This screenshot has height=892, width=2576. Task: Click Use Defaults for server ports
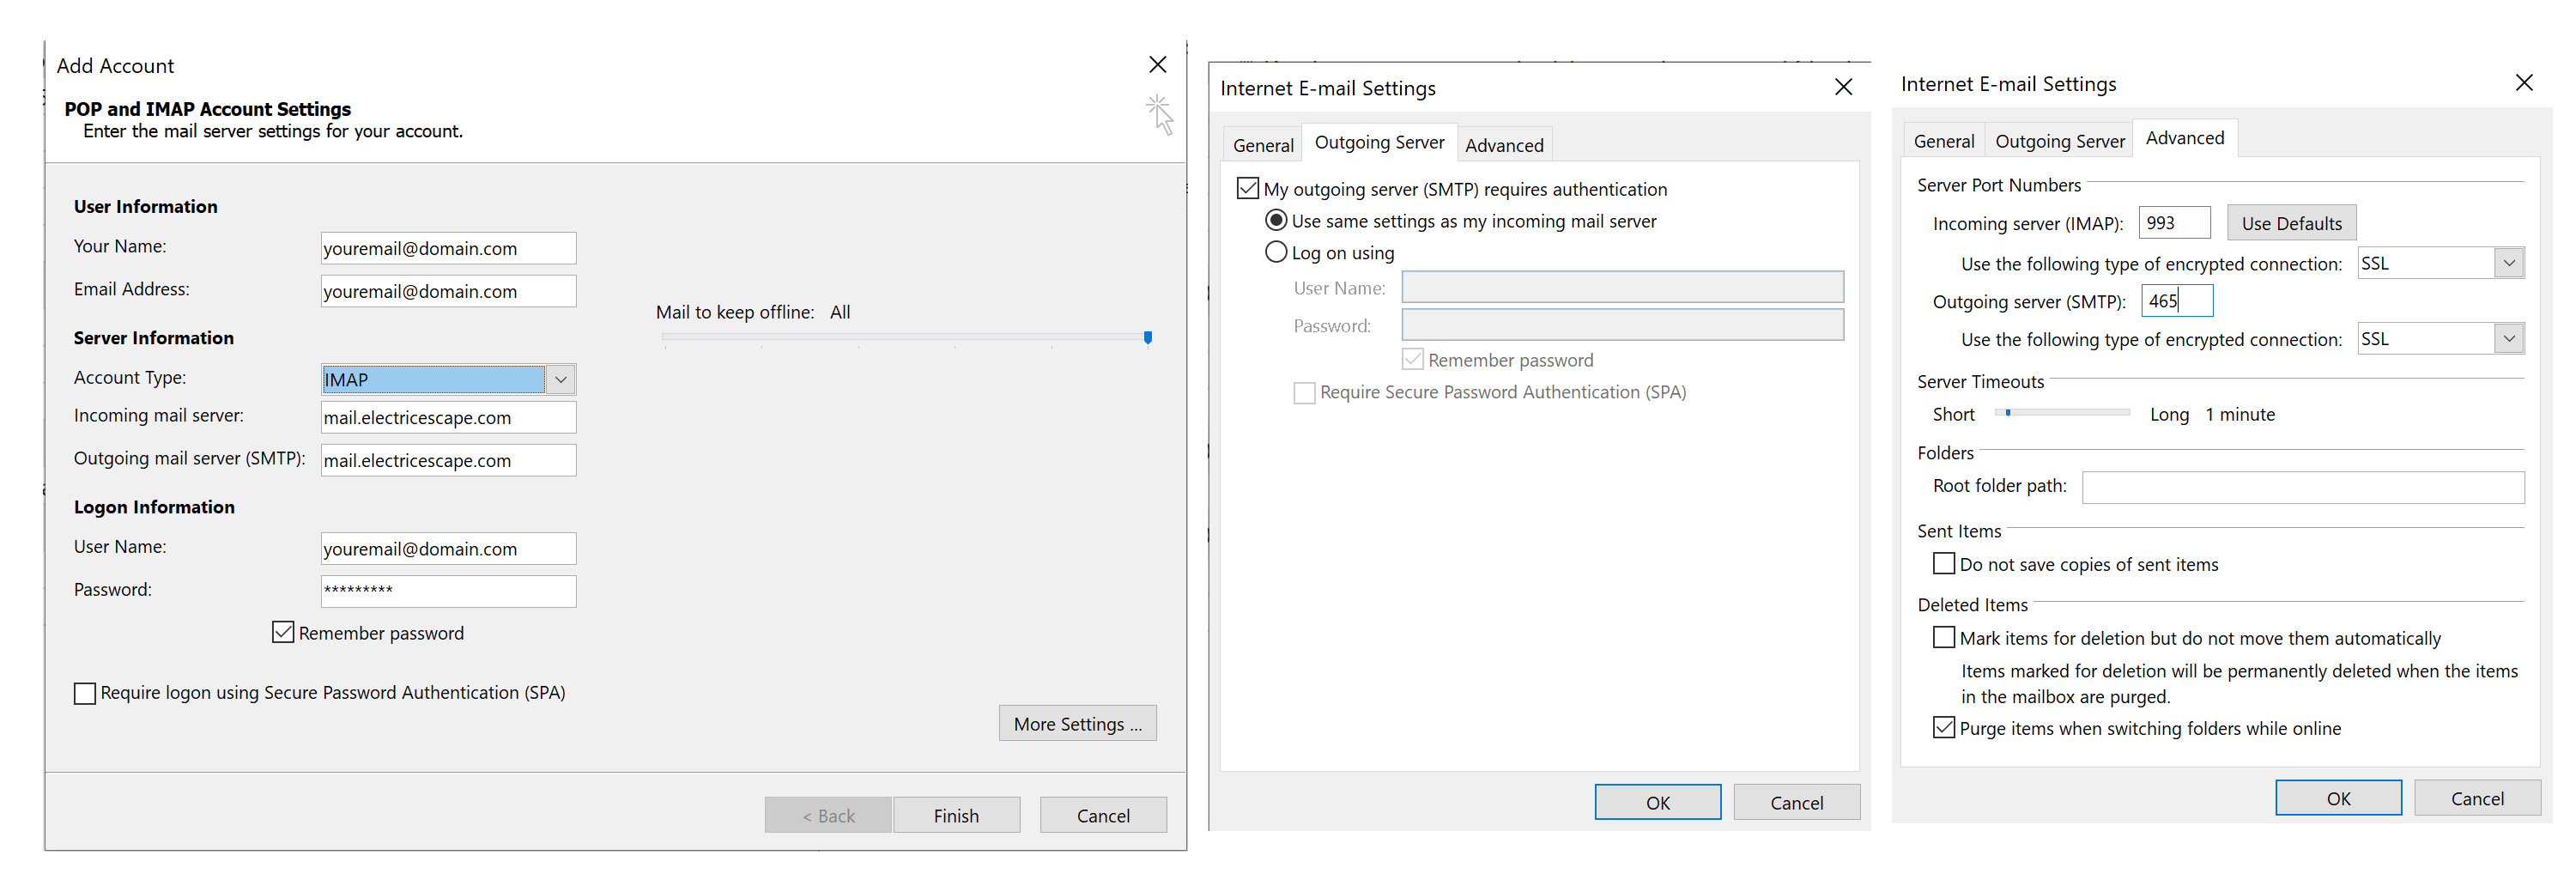(2291, 223)
